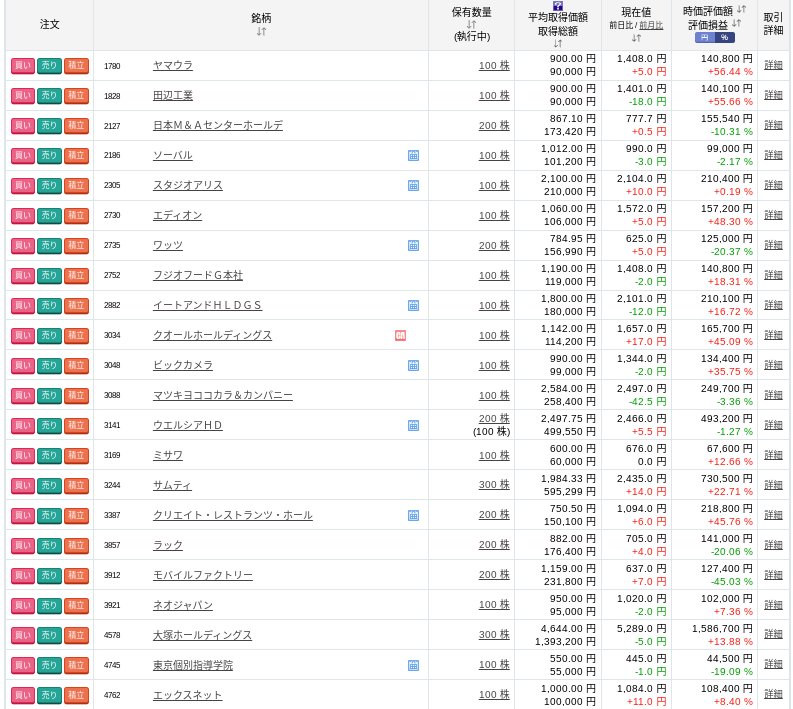The width and height of the screenshot is (793, 709).
Task: Select stock code 3034 cell
Action: click(112, 335)
